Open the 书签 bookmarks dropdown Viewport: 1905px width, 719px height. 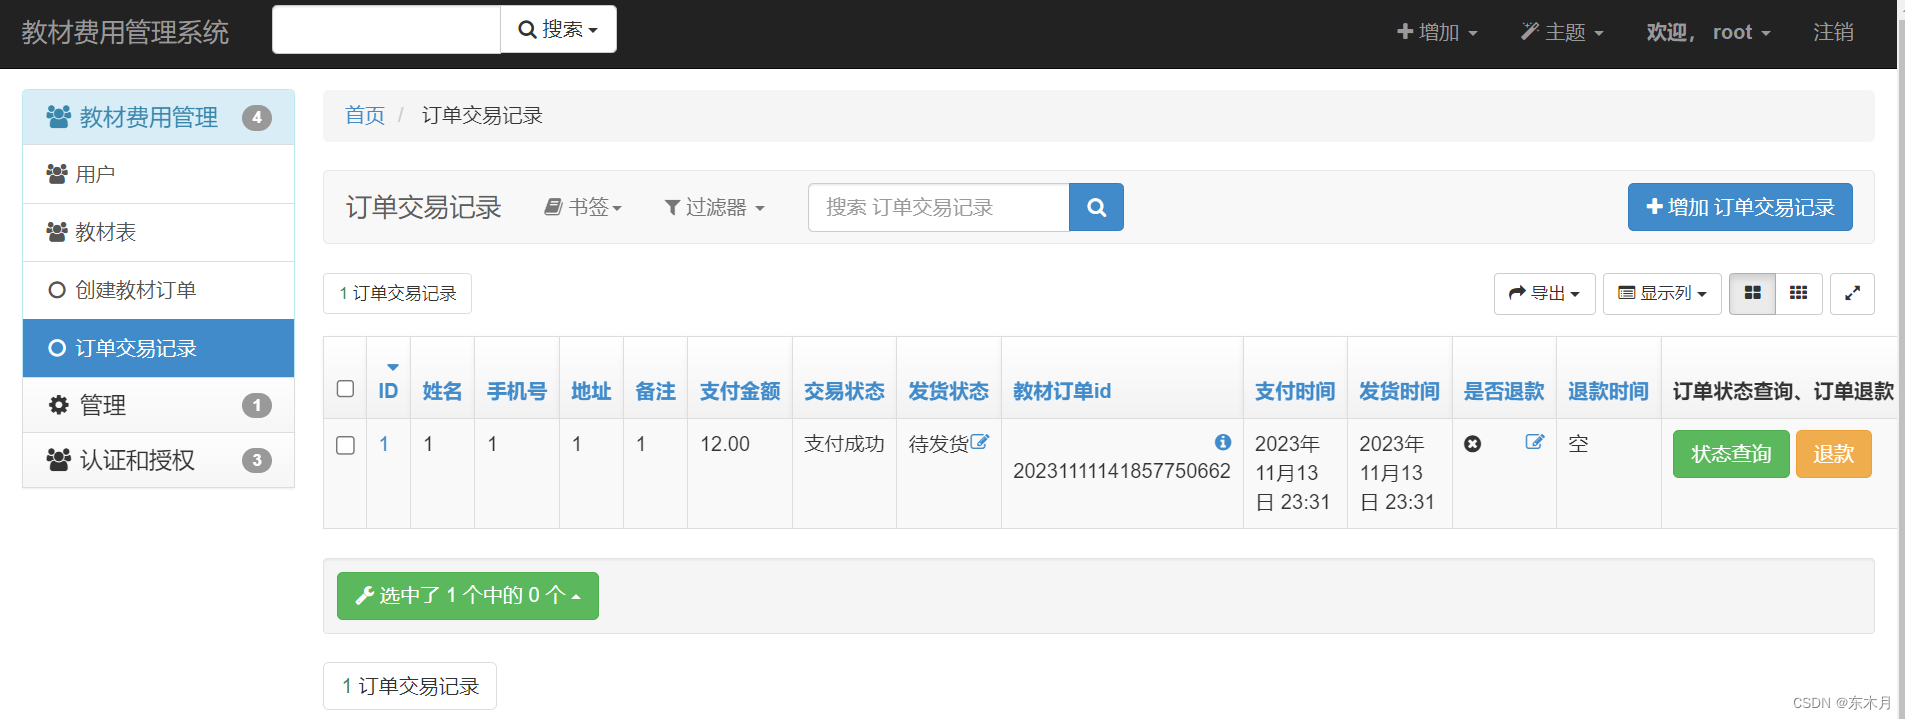click(583, 207)
